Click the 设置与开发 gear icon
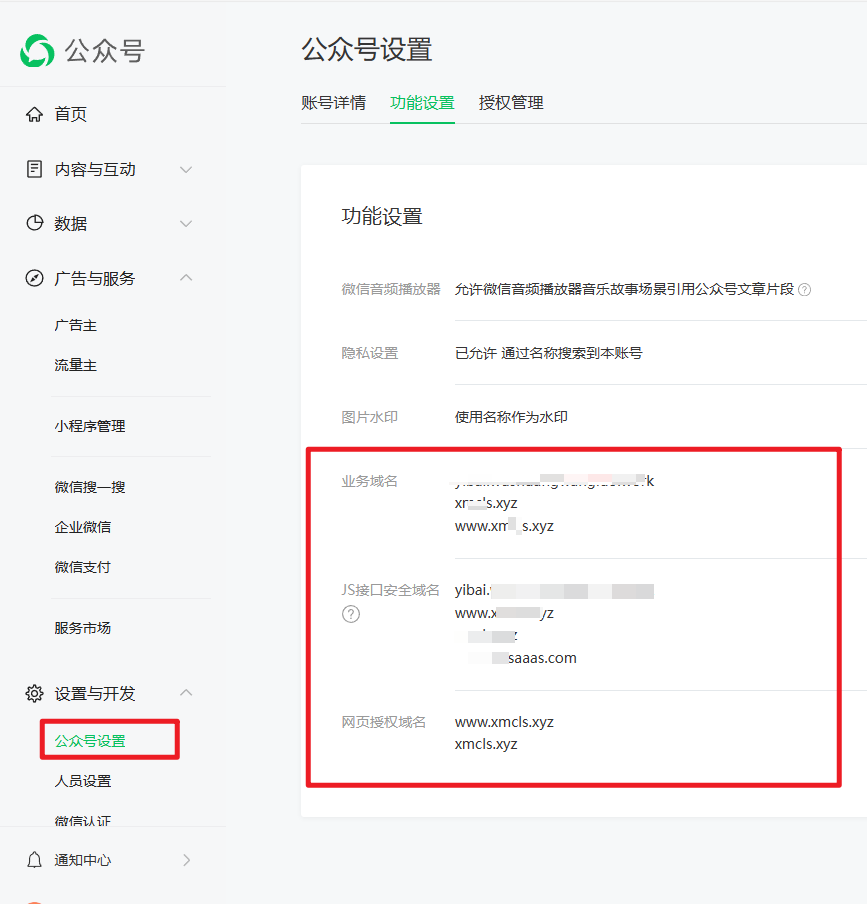This screenshot has width=867, height=904. pos(35,693)
